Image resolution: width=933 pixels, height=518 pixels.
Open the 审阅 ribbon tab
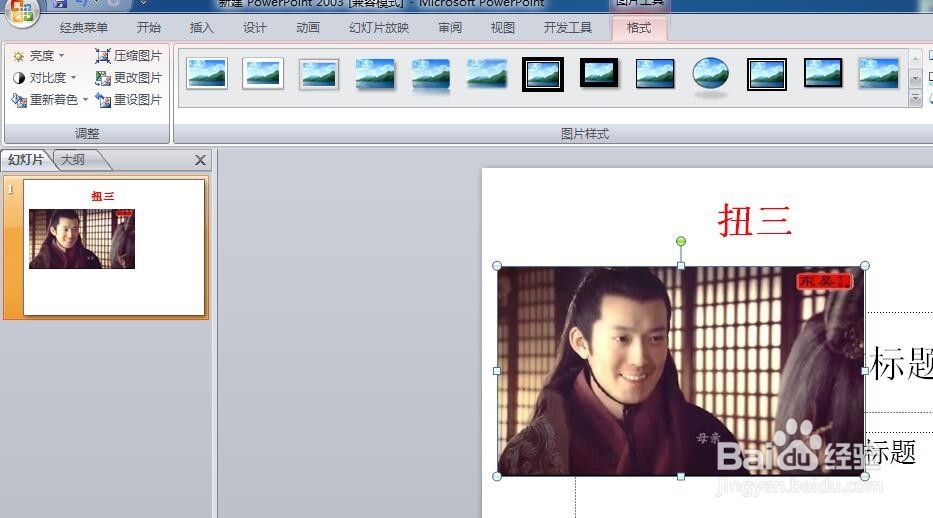click(x=450, y=27)
